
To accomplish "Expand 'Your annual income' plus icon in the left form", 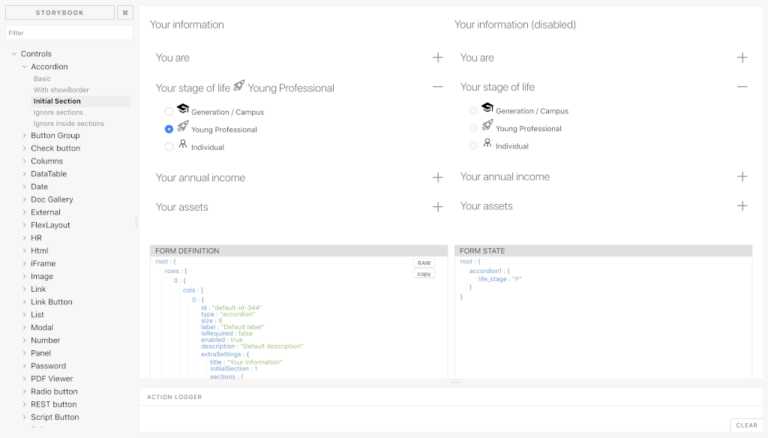I will 438,177.
